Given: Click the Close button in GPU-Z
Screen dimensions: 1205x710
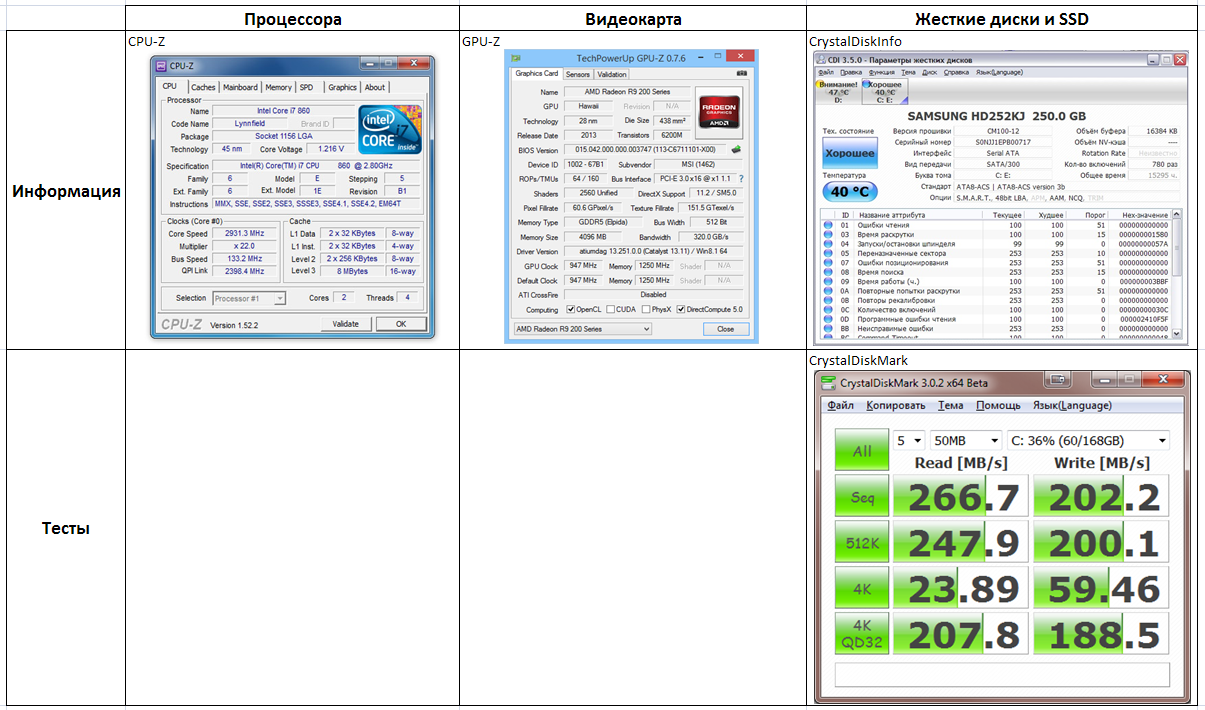Looking at the screenshot, I should [x=726, y=328].
